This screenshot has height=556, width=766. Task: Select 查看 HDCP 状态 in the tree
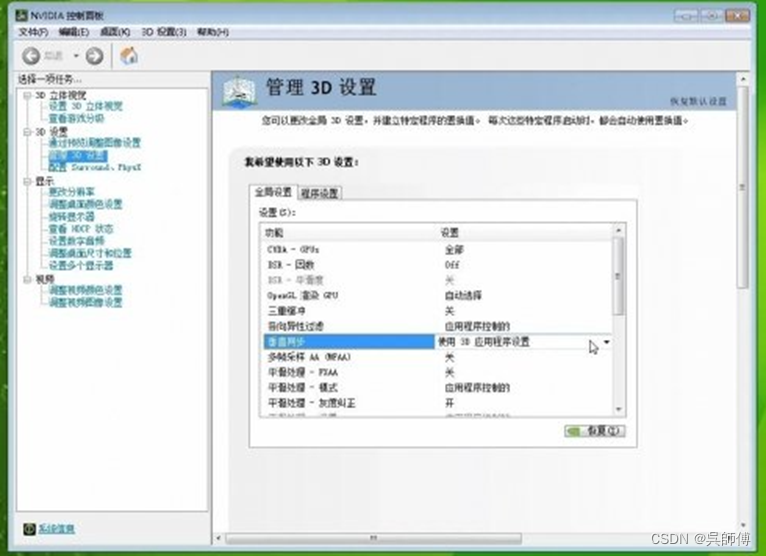81,229
